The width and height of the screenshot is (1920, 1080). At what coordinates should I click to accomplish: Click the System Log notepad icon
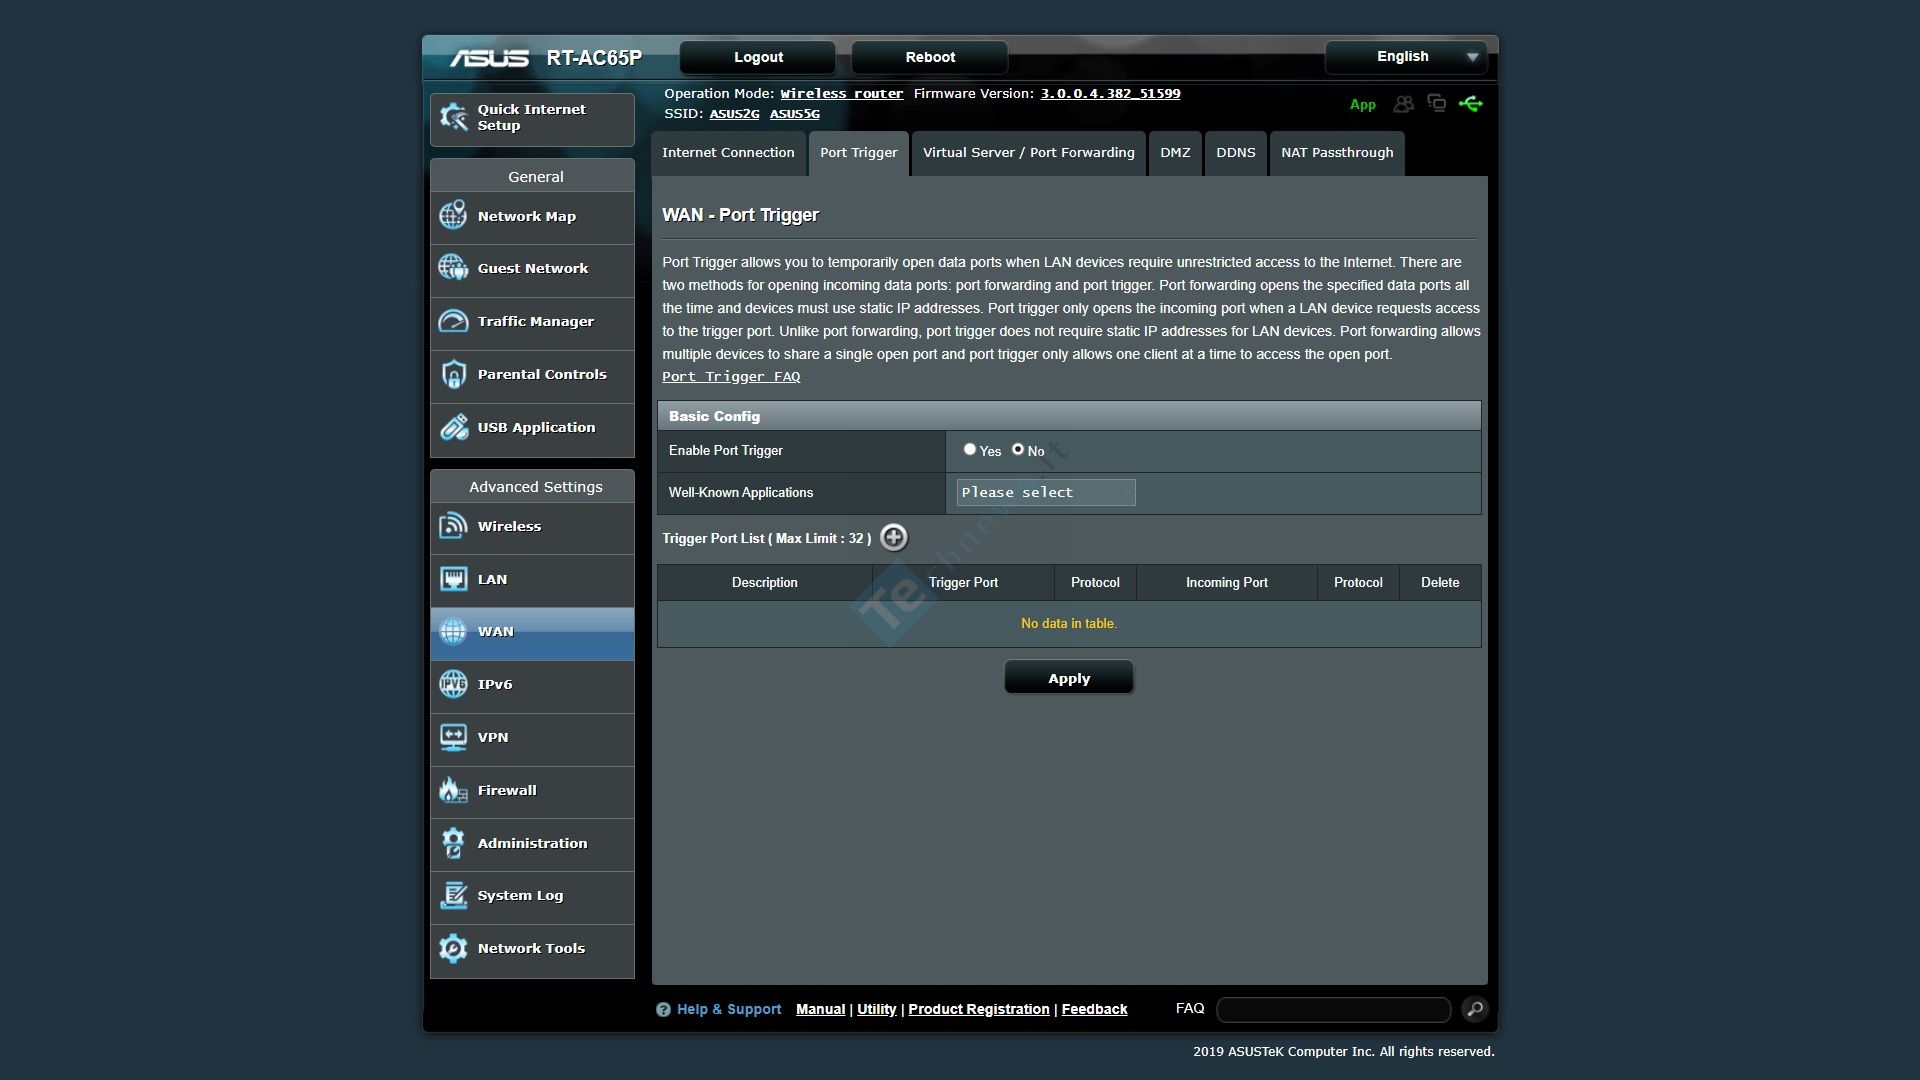point(453,895)
